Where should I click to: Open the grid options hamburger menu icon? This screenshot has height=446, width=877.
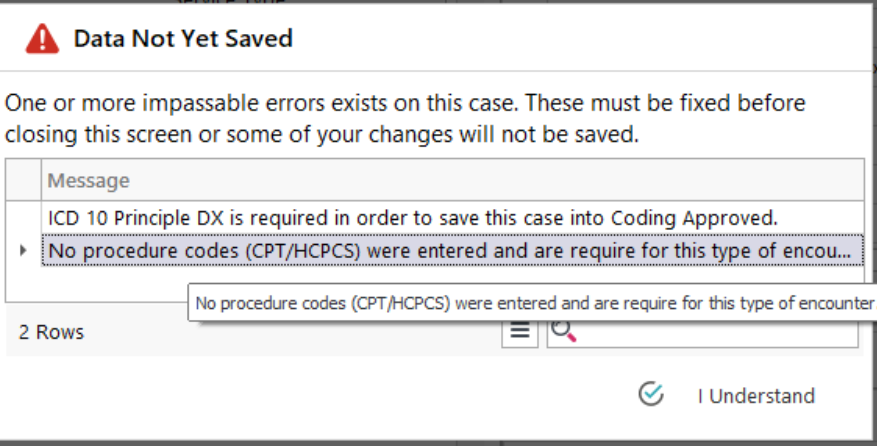[520, 331]
